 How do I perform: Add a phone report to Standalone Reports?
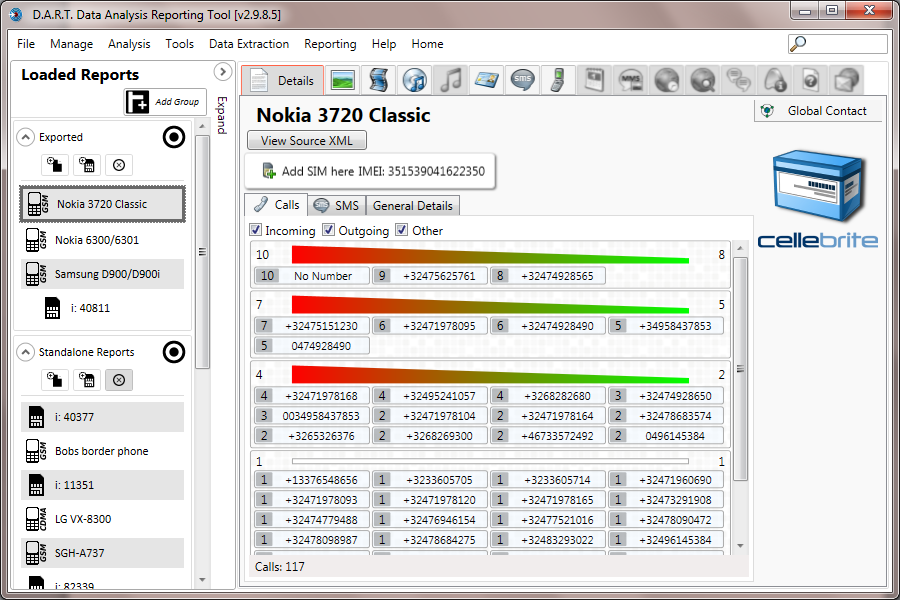[x=55, y=380]
